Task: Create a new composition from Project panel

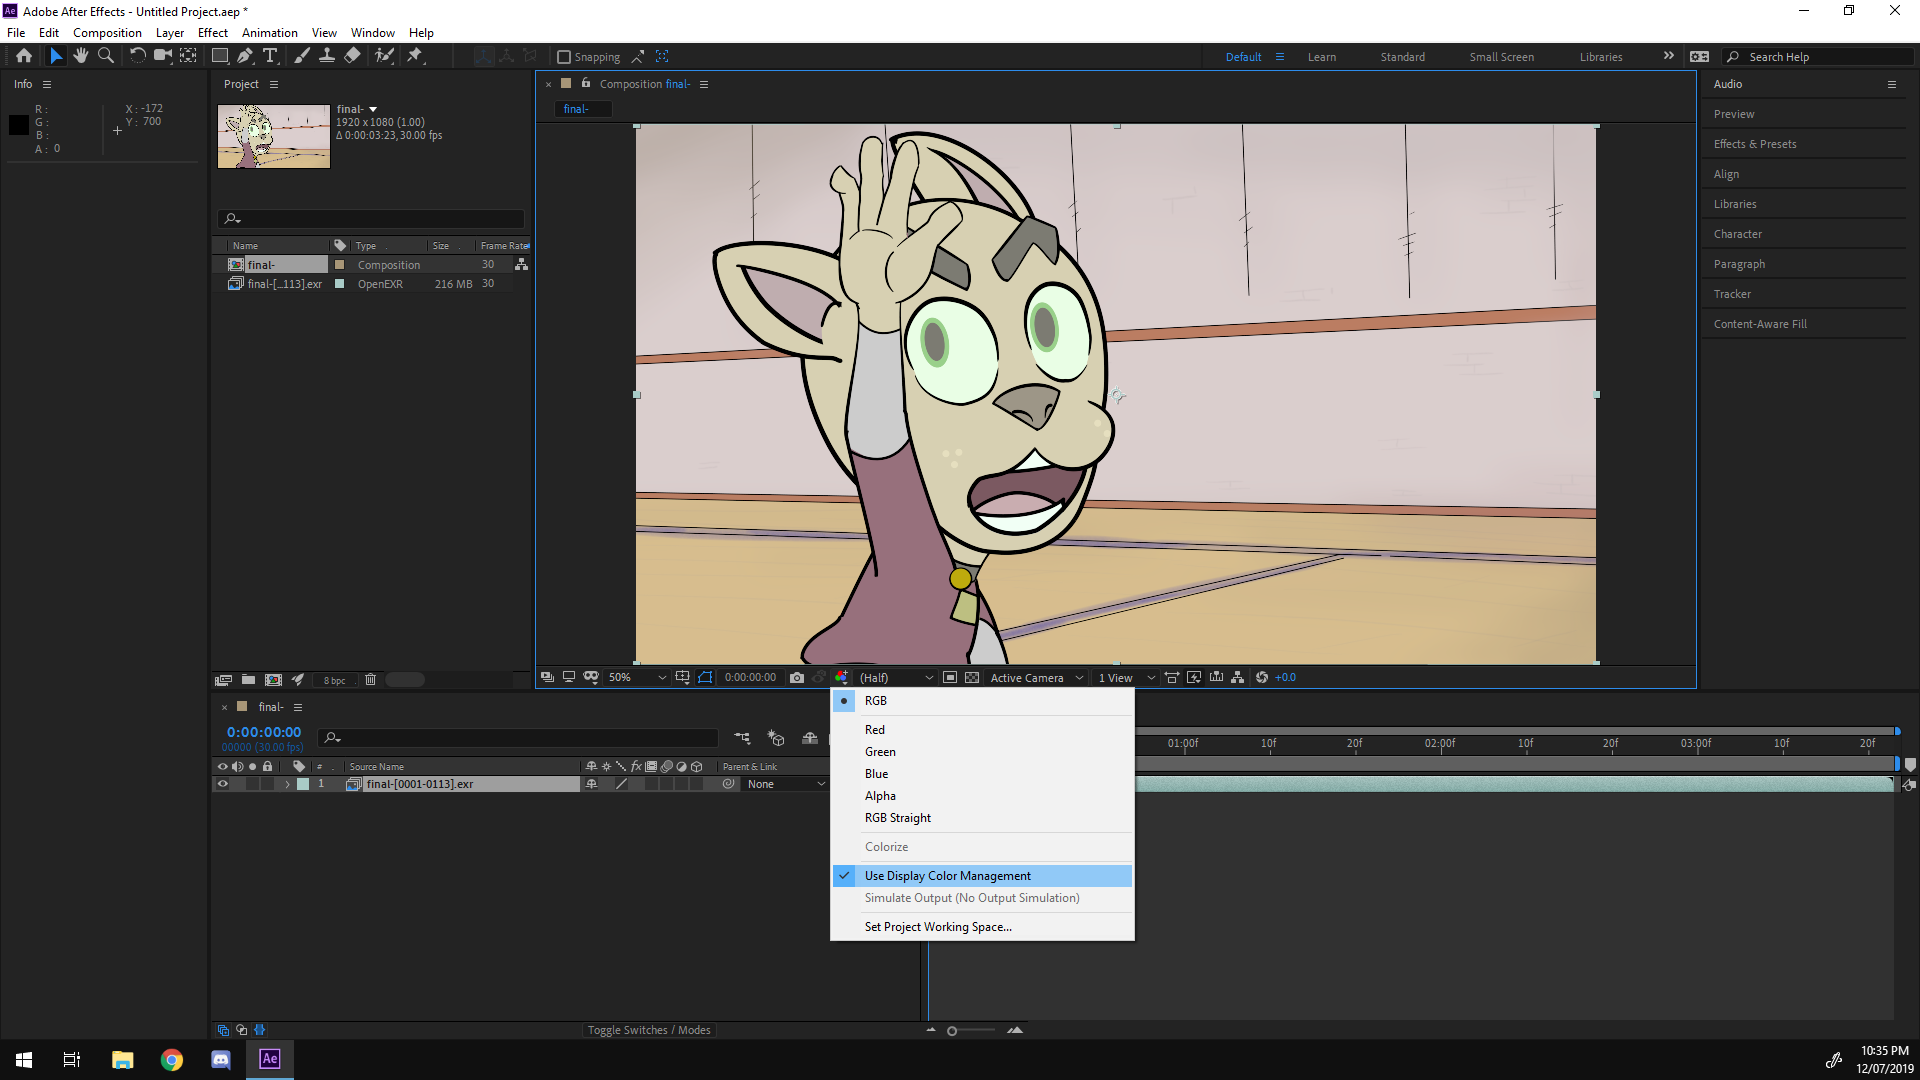Action: point(273,680)
